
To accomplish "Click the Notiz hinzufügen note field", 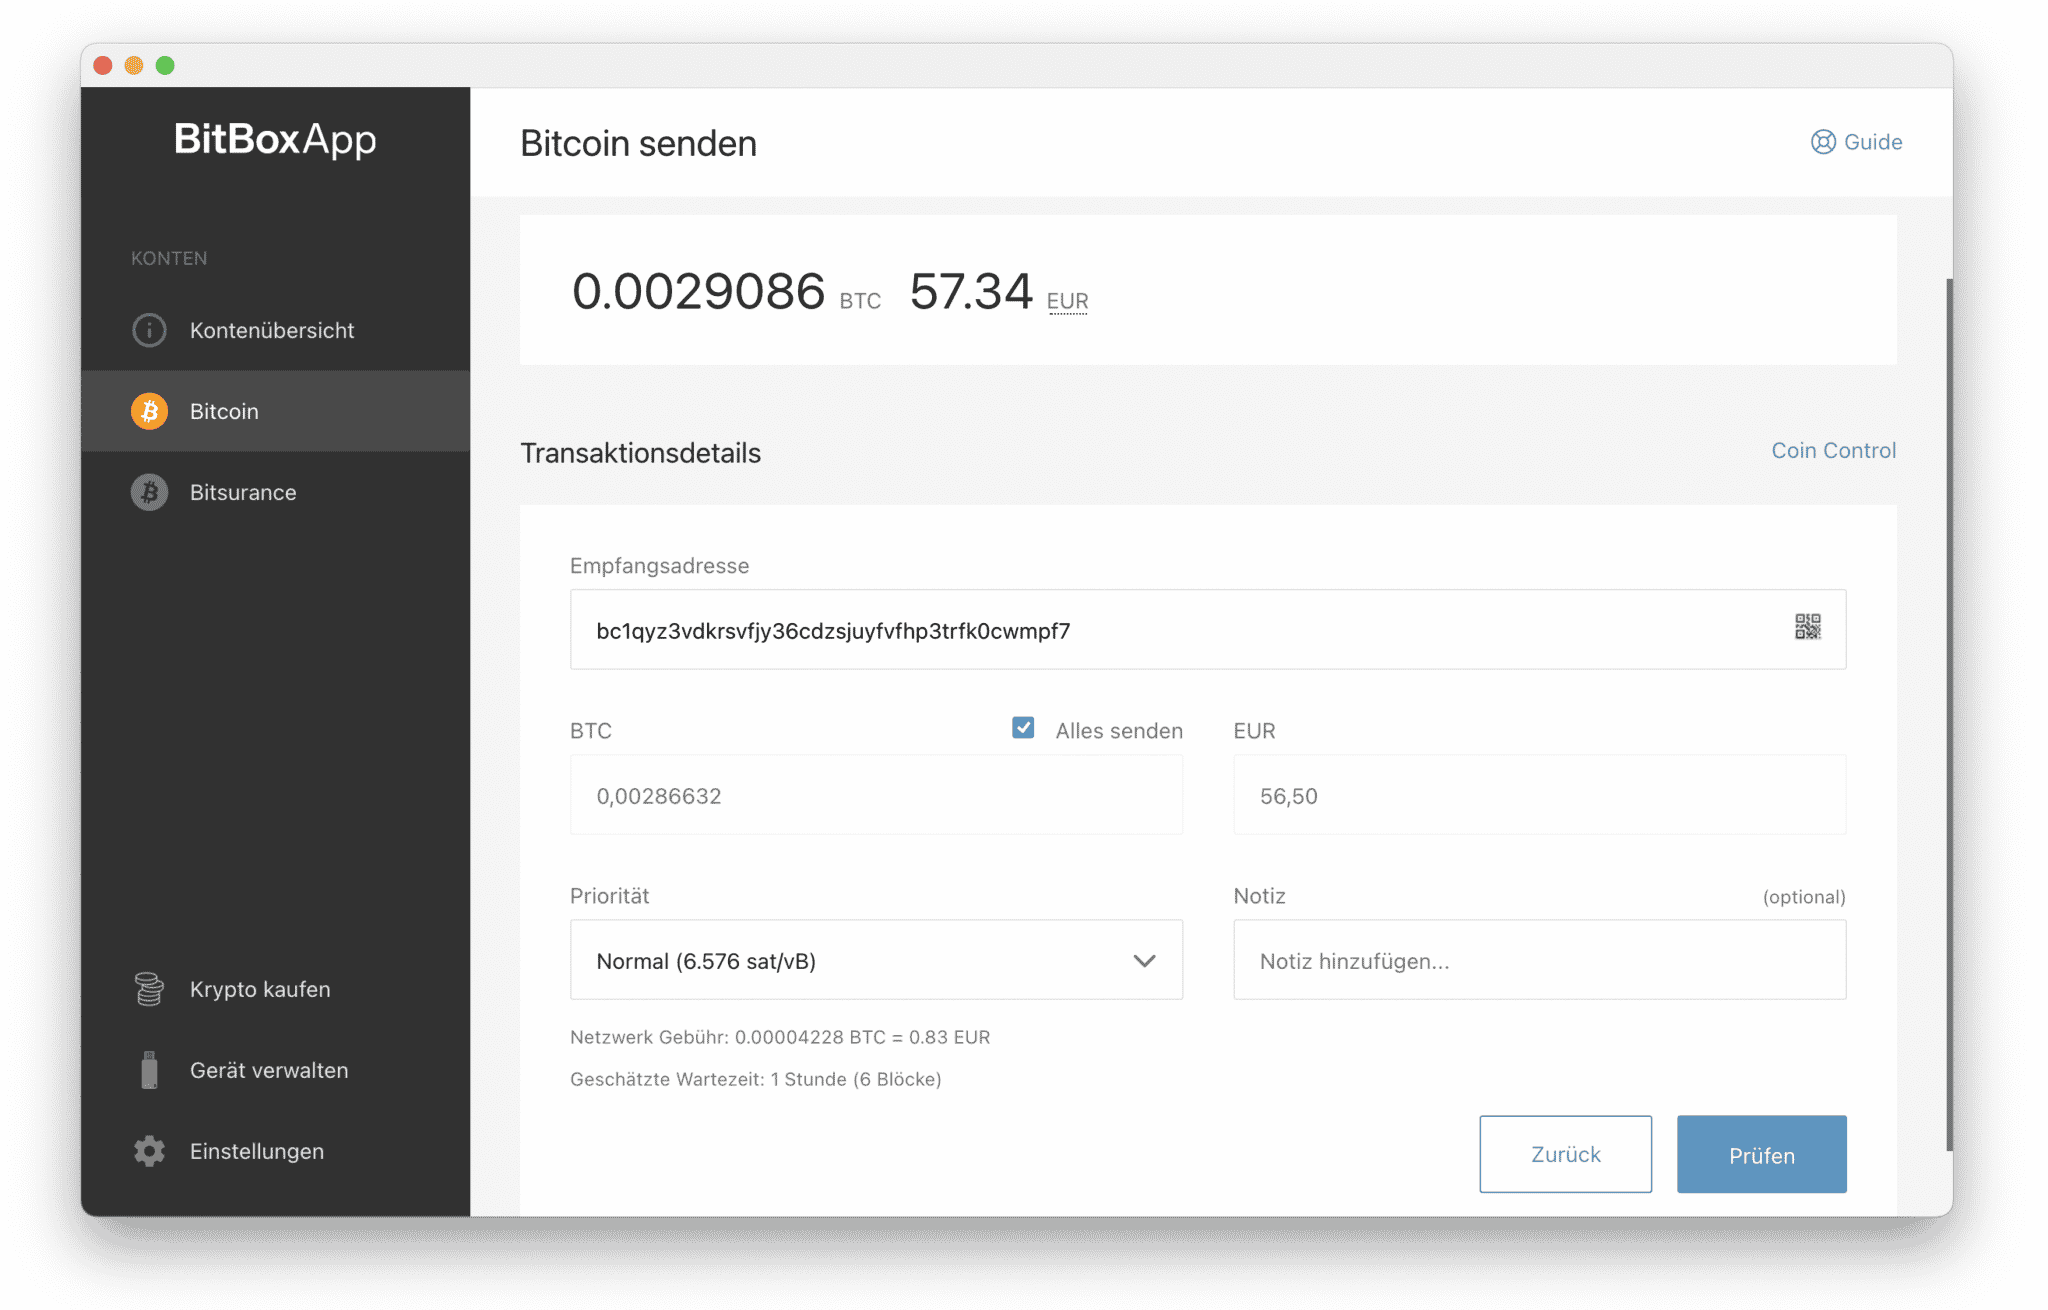I will pos(1539,960).
